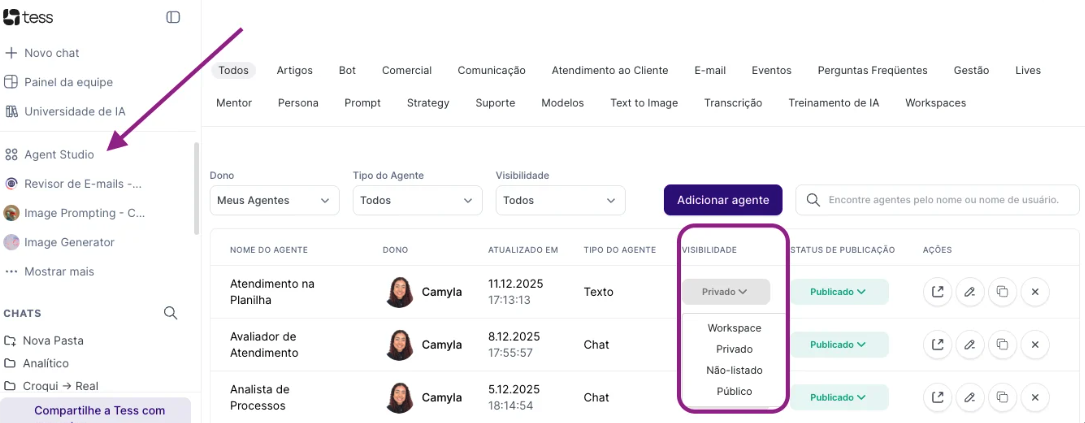This screenshot has height=423, width=1085.
Task: Select the Bot category tab
Action: [347, 70]
